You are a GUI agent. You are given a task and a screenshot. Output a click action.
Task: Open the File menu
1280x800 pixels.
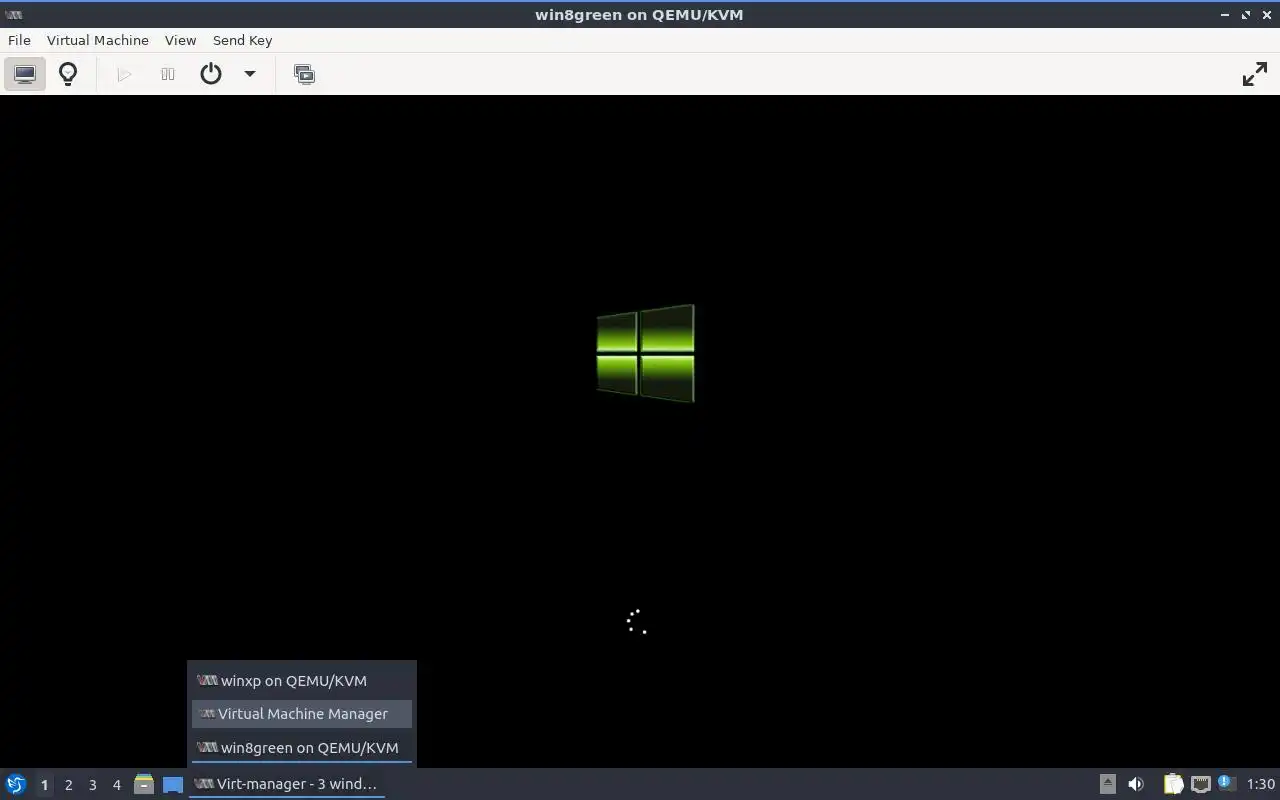[x=19, y=40]
